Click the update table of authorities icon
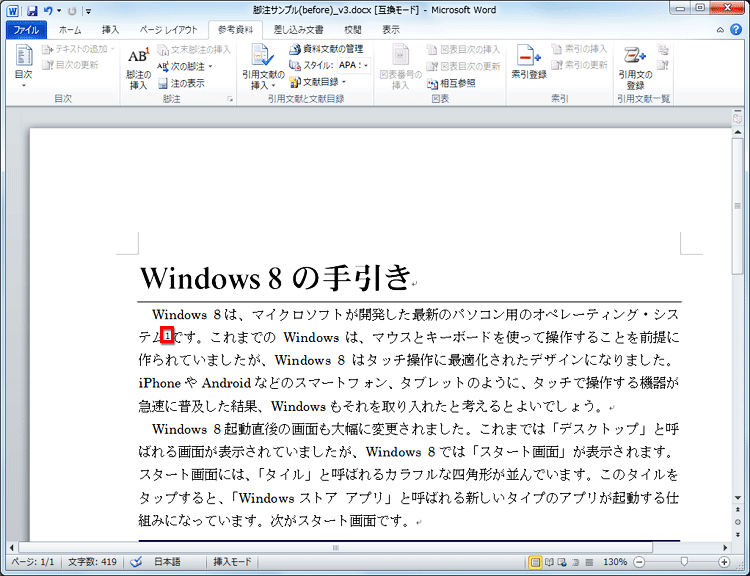 click(x=663, y=65)
